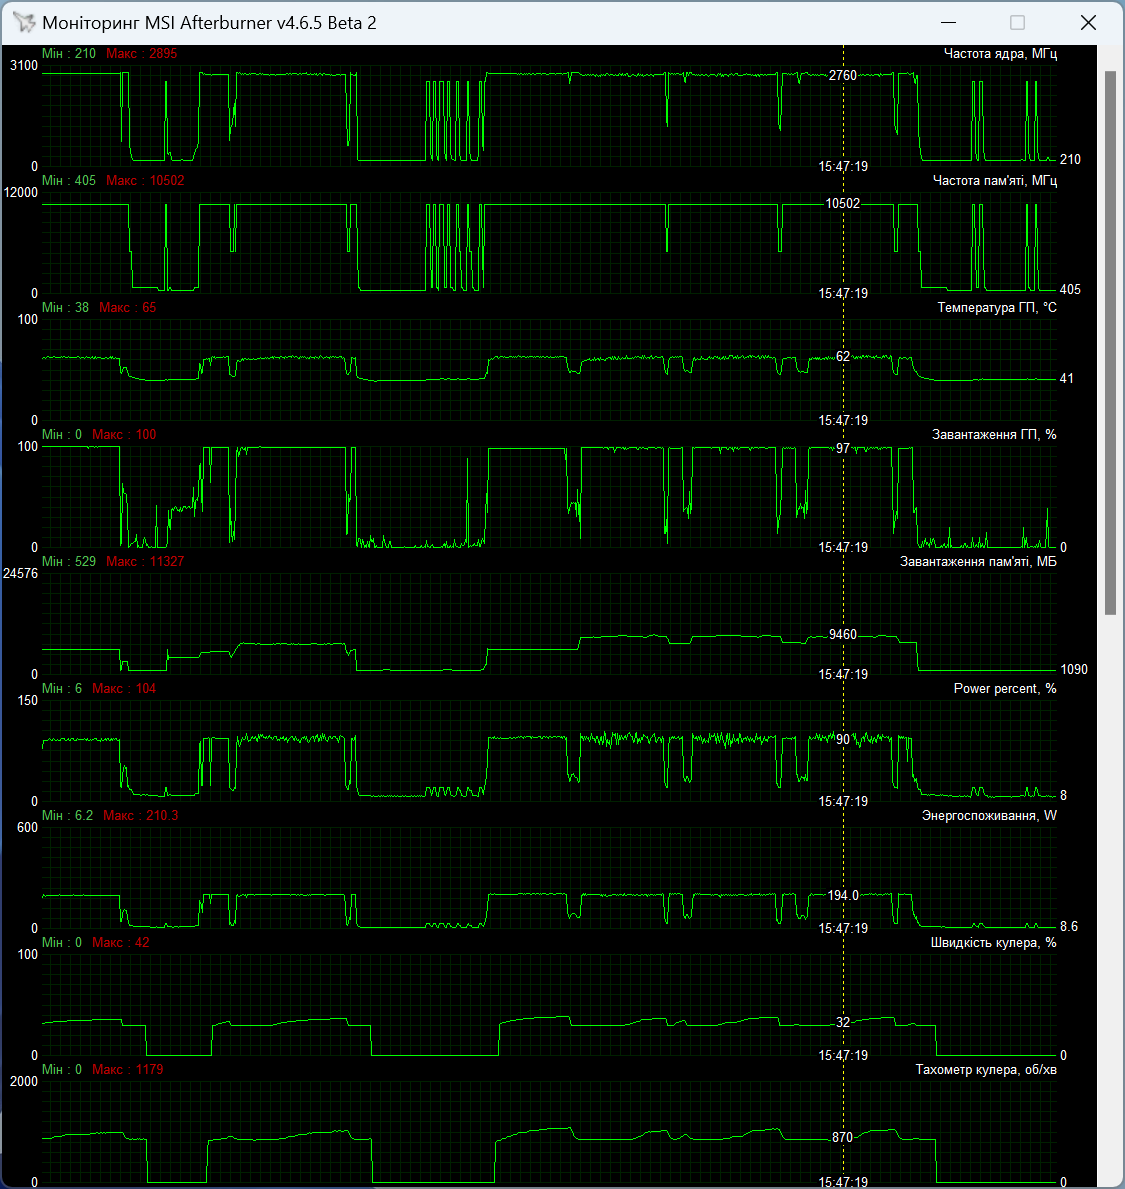Click the 'Power percent, %' graph label
Screen dimensions: 1125x1189
1004,689
